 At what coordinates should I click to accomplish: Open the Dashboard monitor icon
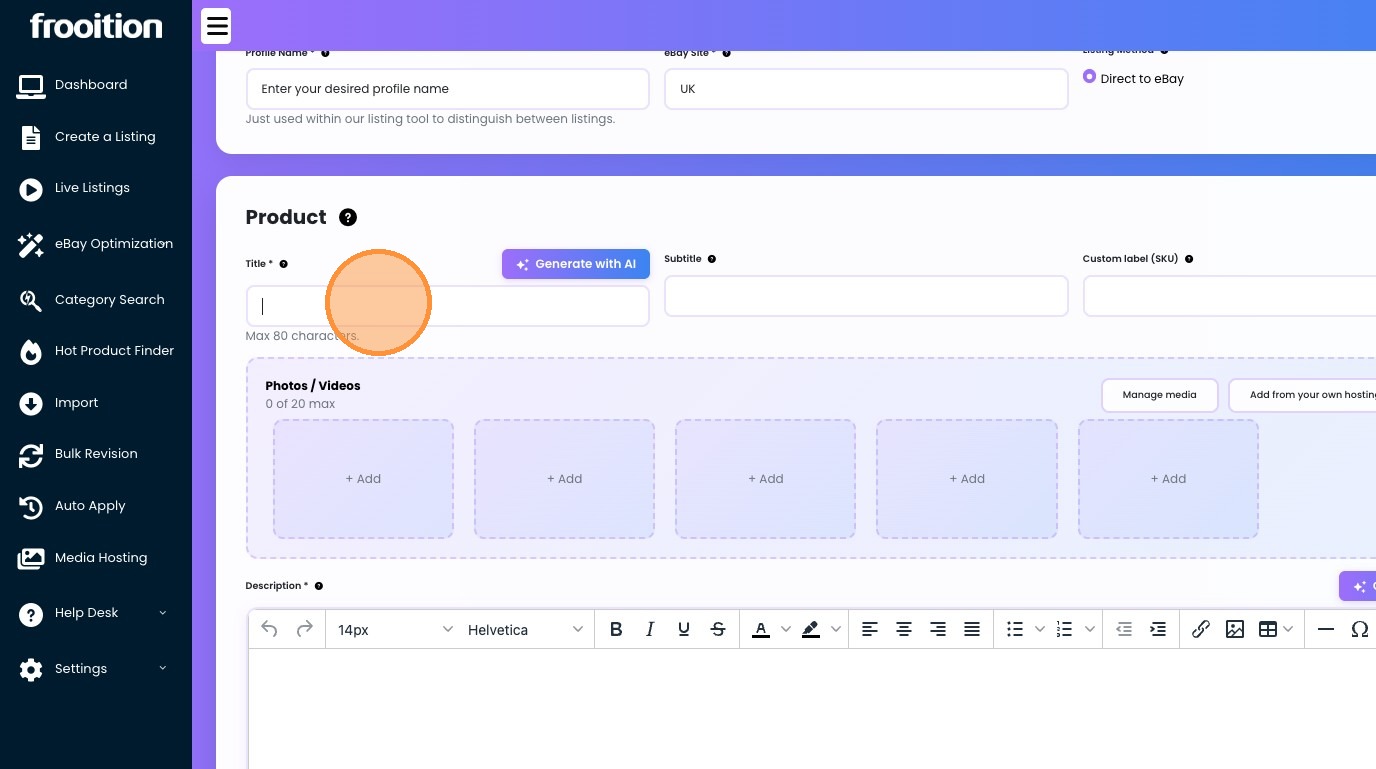31,86
